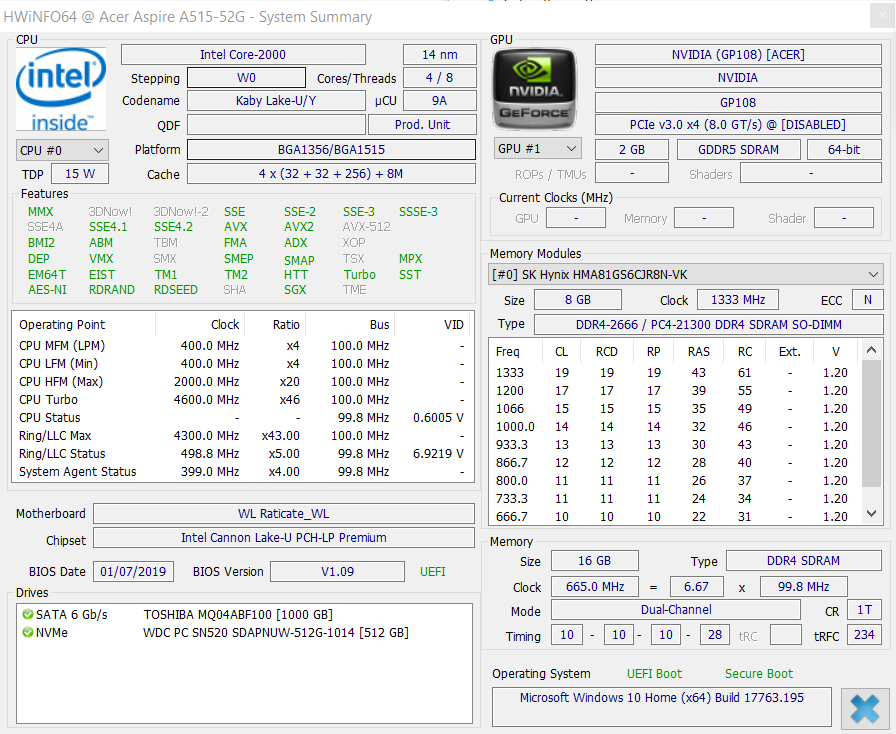Click the Turbo feature label
This screenshot has height=734, width=896.
tap(359, 274)
